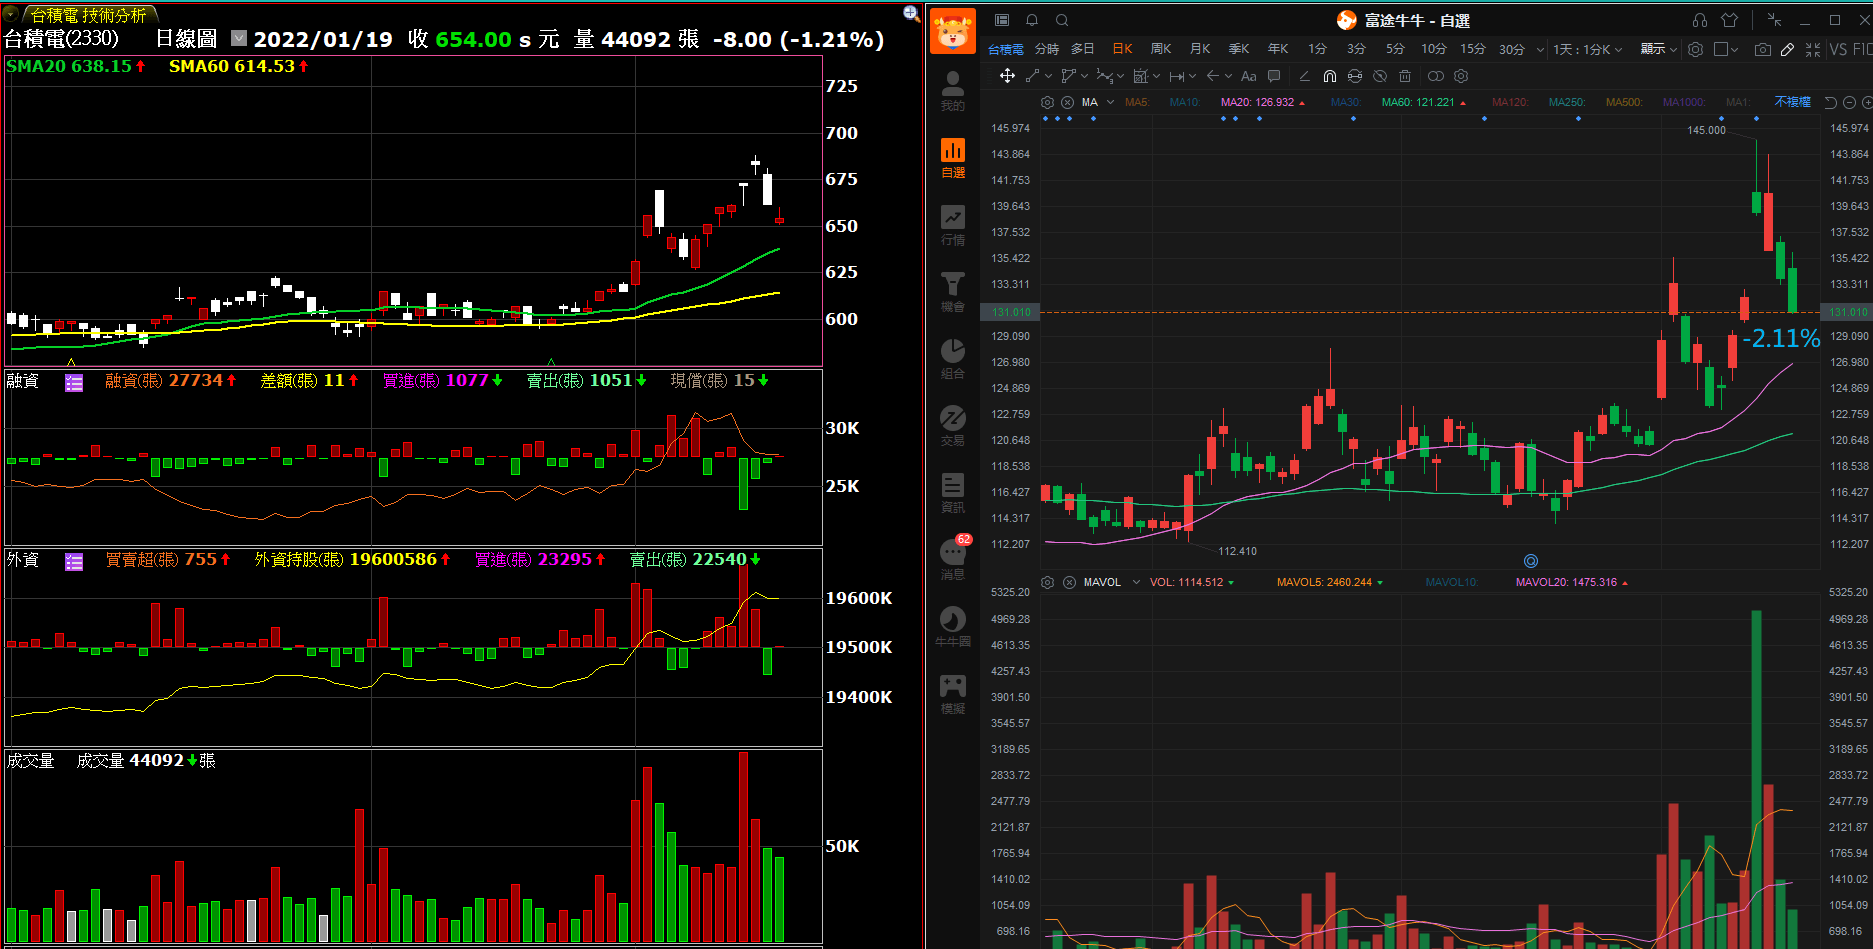The height and width of the screenshot is (949, 1873).
Task: Switch to 年K yearly chart tab
Action: [1278, 49]
